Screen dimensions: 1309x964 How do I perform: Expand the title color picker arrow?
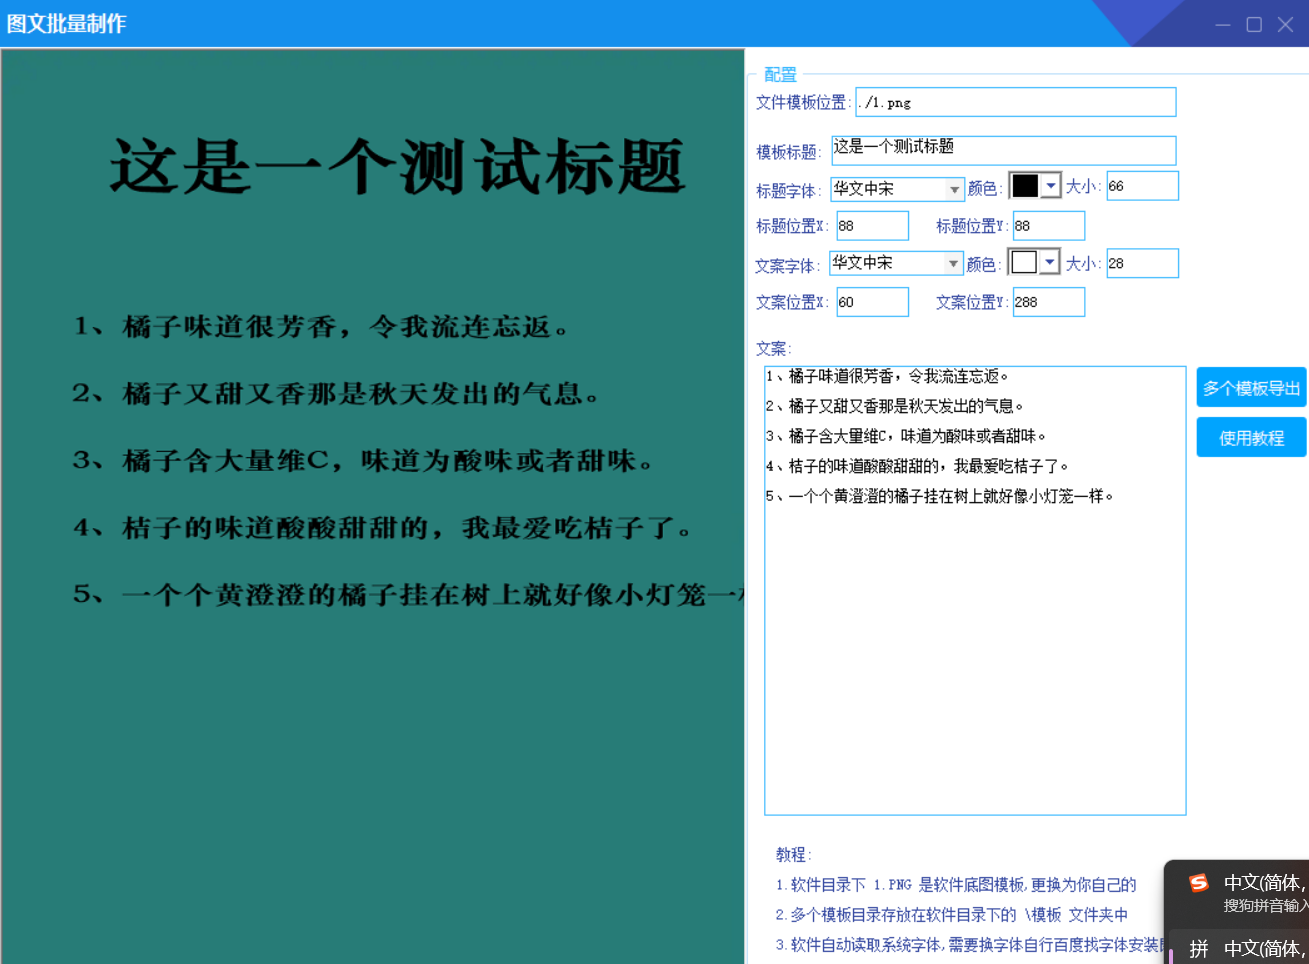tap(1050, 186)
